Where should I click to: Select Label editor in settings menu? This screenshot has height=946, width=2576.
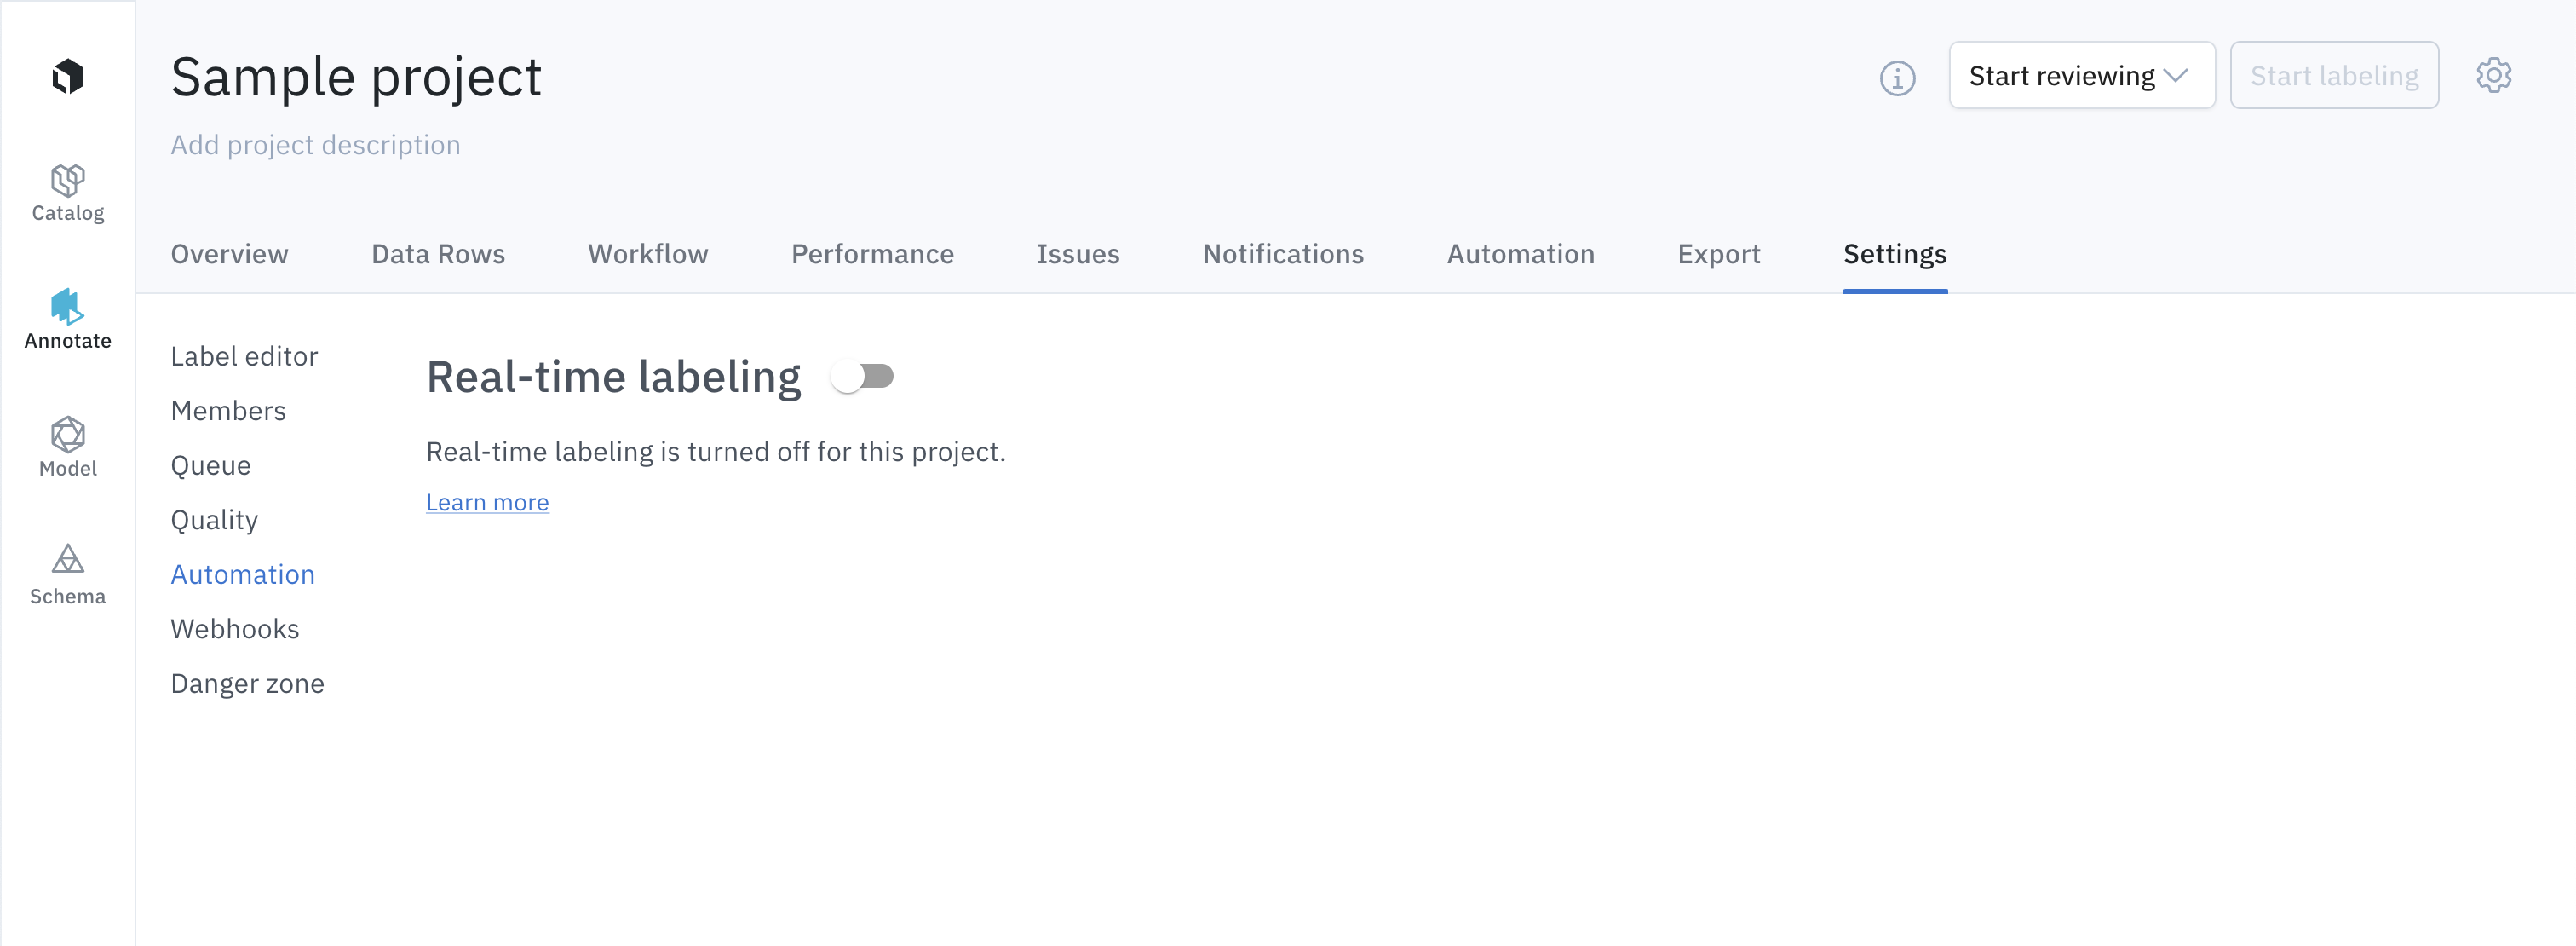coord(244,356)
